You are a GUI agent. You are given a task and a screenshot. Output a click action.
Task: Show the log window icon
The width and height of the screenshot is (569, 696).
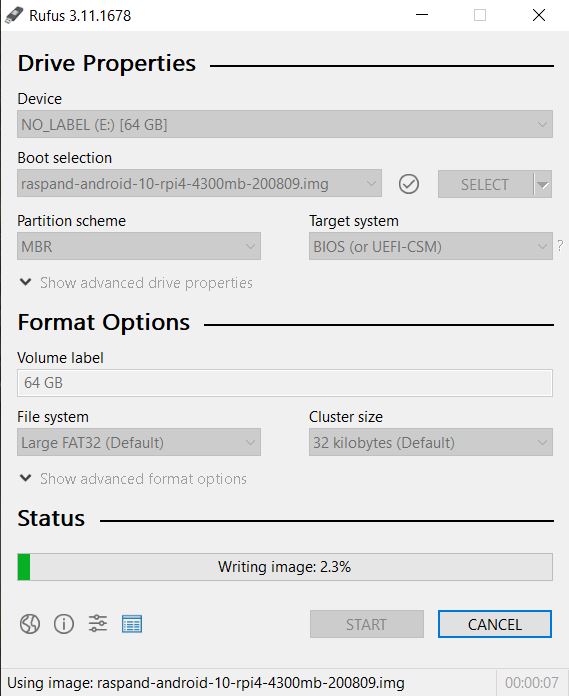pyautogui.click(x=132, y=624)
